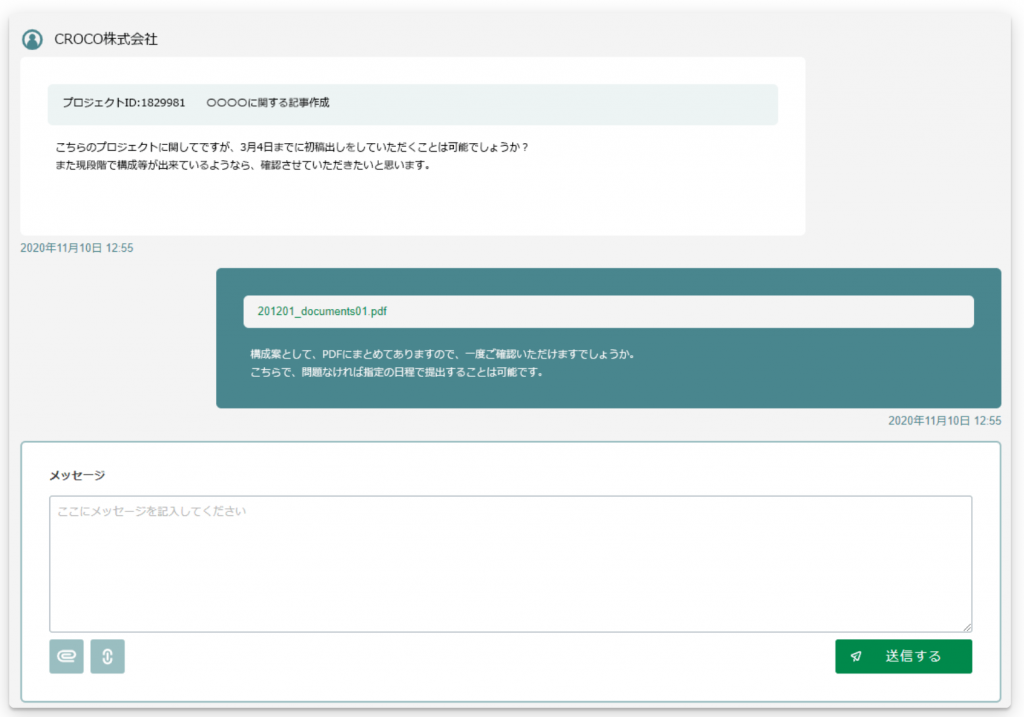Click empty area of the white received bubble

click(413, 206)
